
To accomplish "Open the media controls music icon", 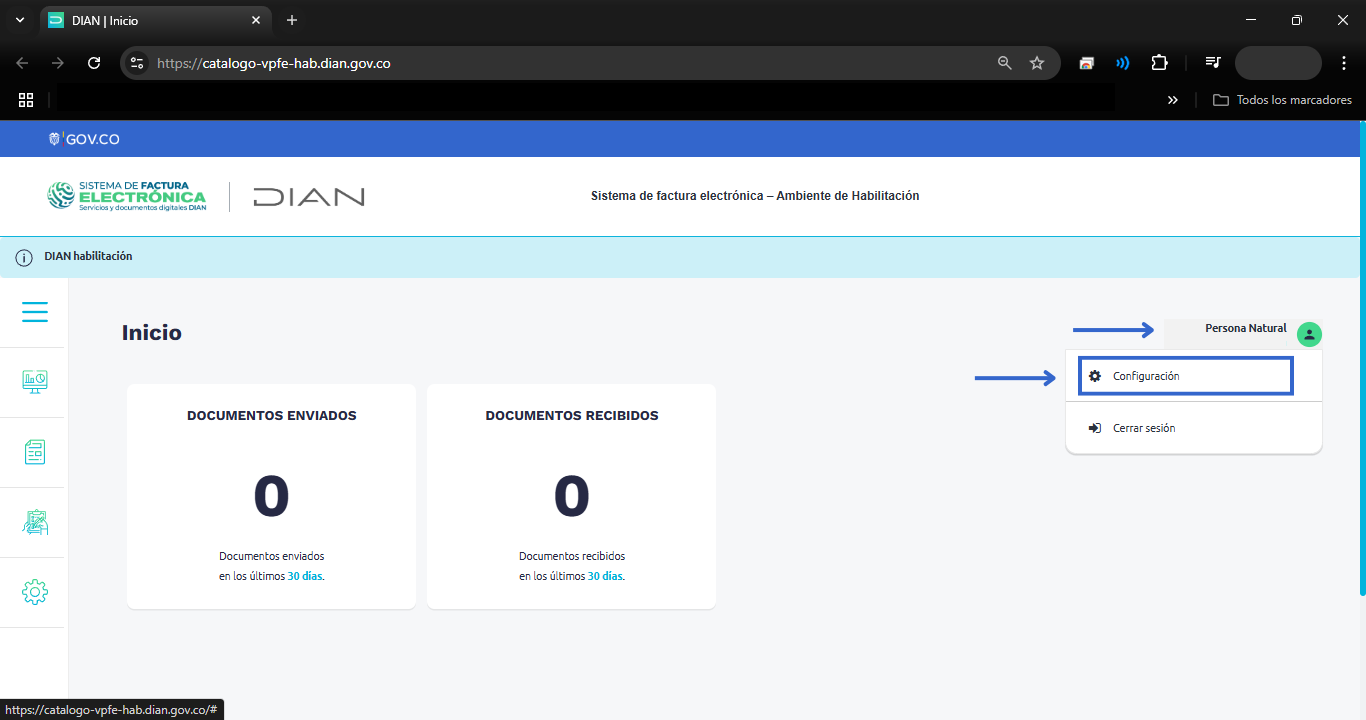I will point(1213,63).
